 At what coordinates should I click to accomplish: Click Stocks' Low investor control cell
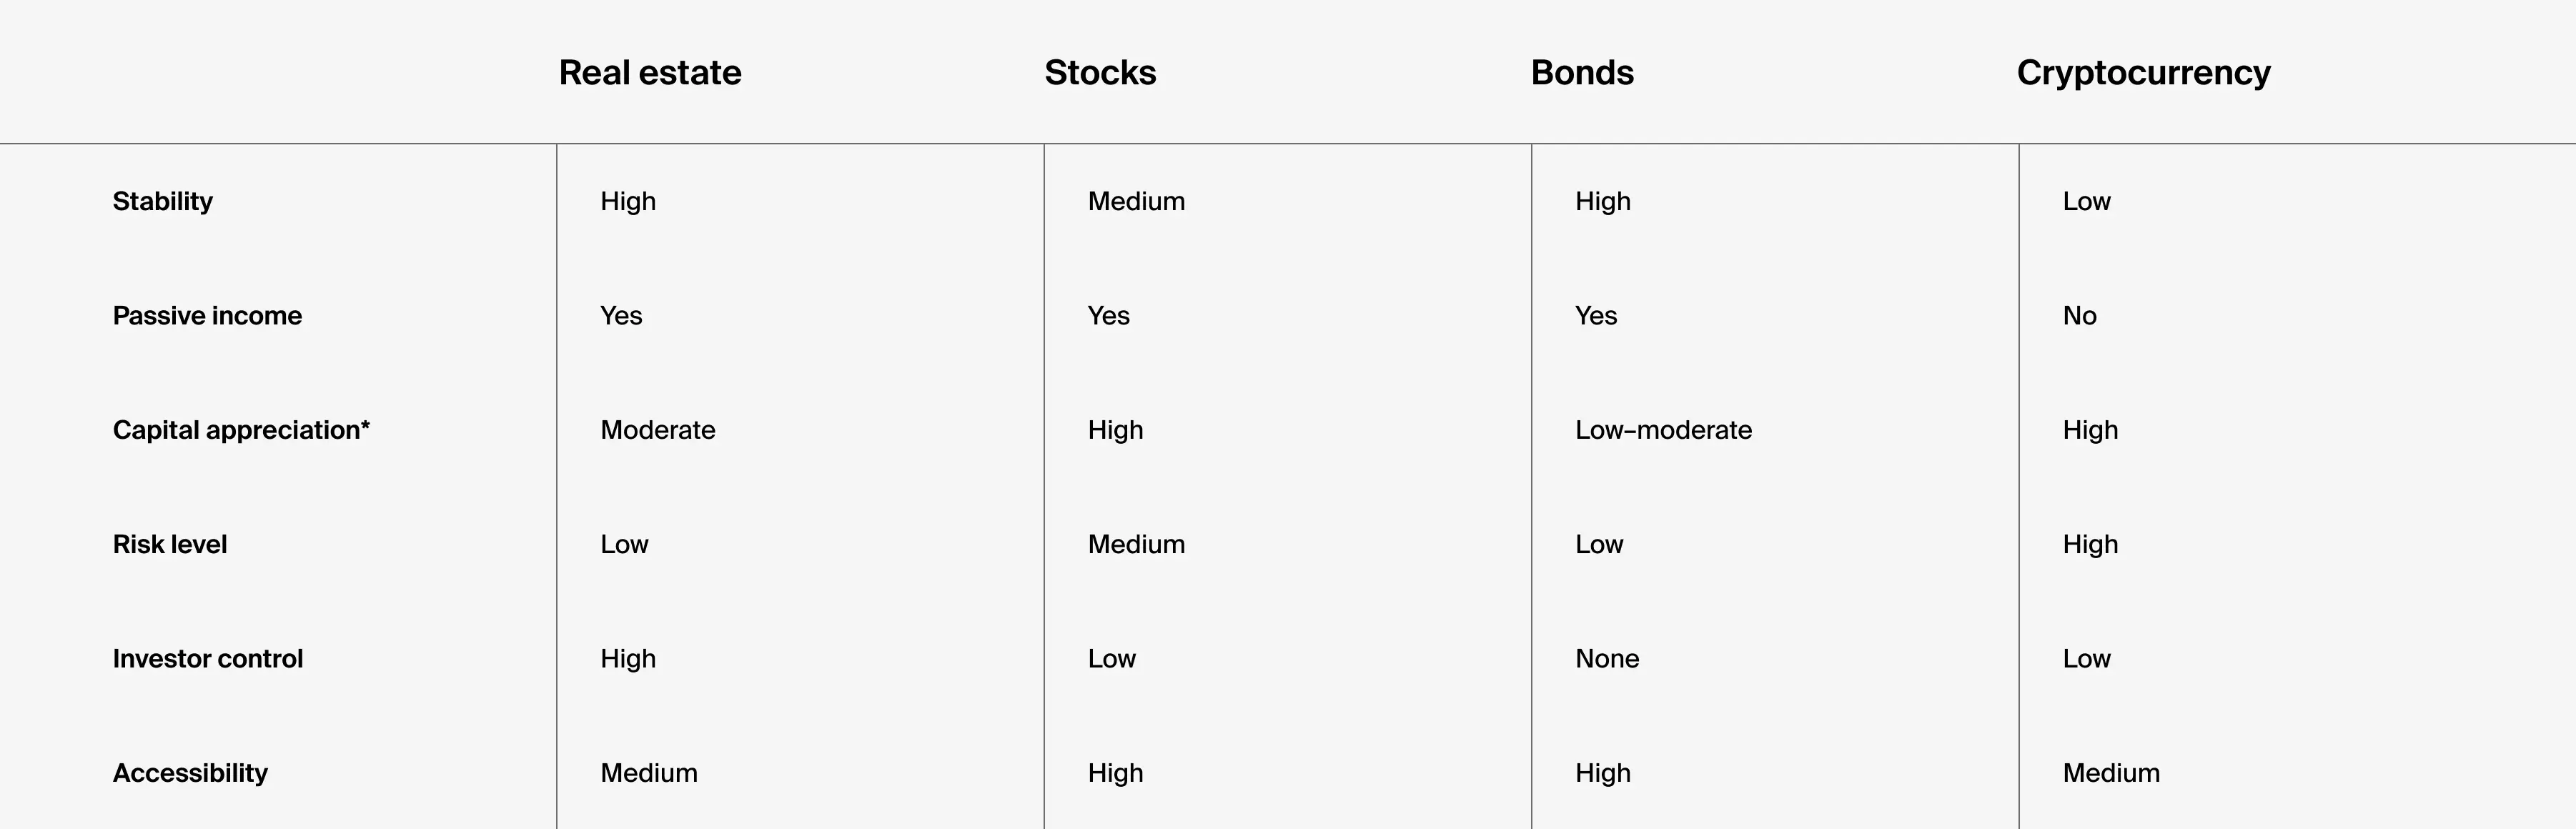click(x=1112, y=659)
